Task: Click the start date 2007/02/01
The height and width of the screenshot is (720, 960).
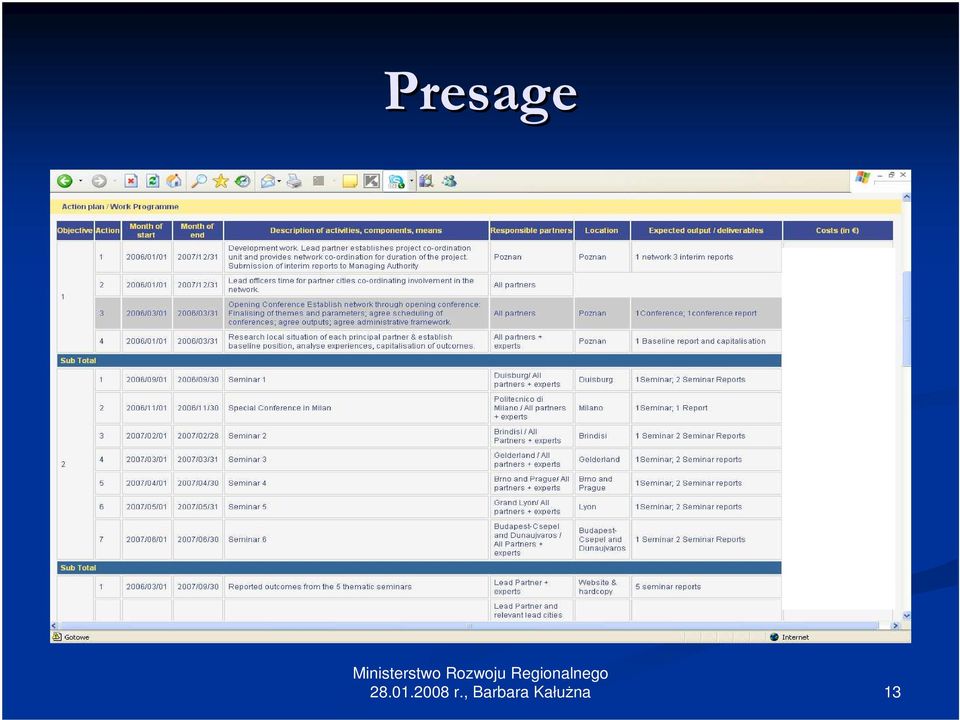Action: pos(146,436)
